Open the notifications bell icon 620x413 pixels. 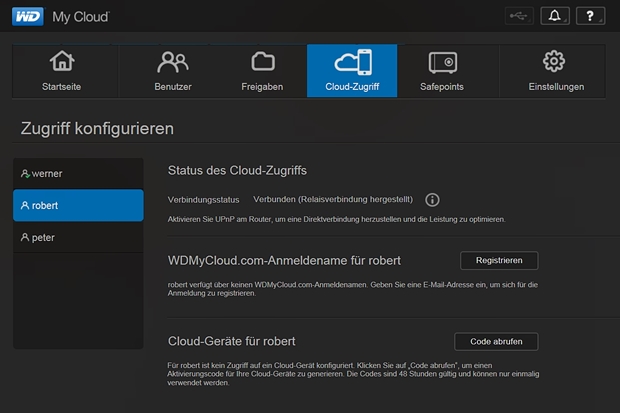coord(555,16)
